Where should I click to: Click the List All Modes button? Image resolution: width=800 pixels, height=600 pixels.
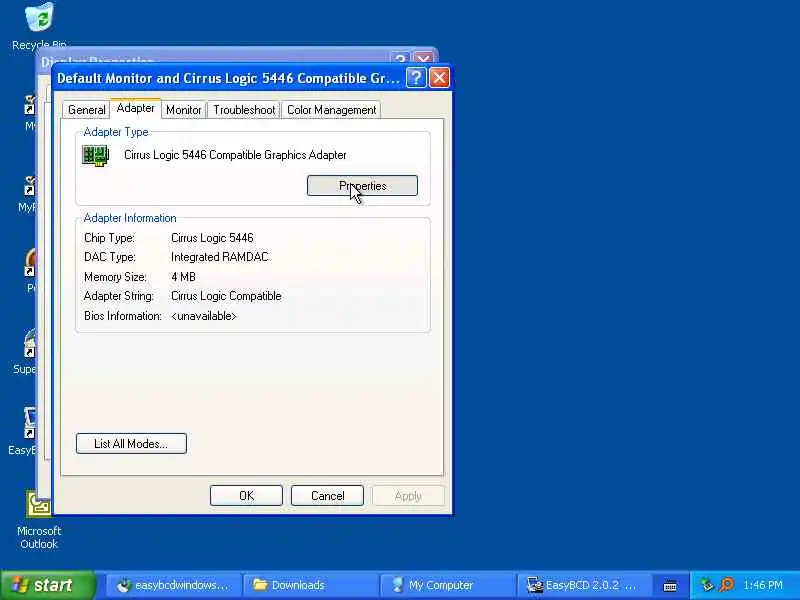tap(131, 443)
